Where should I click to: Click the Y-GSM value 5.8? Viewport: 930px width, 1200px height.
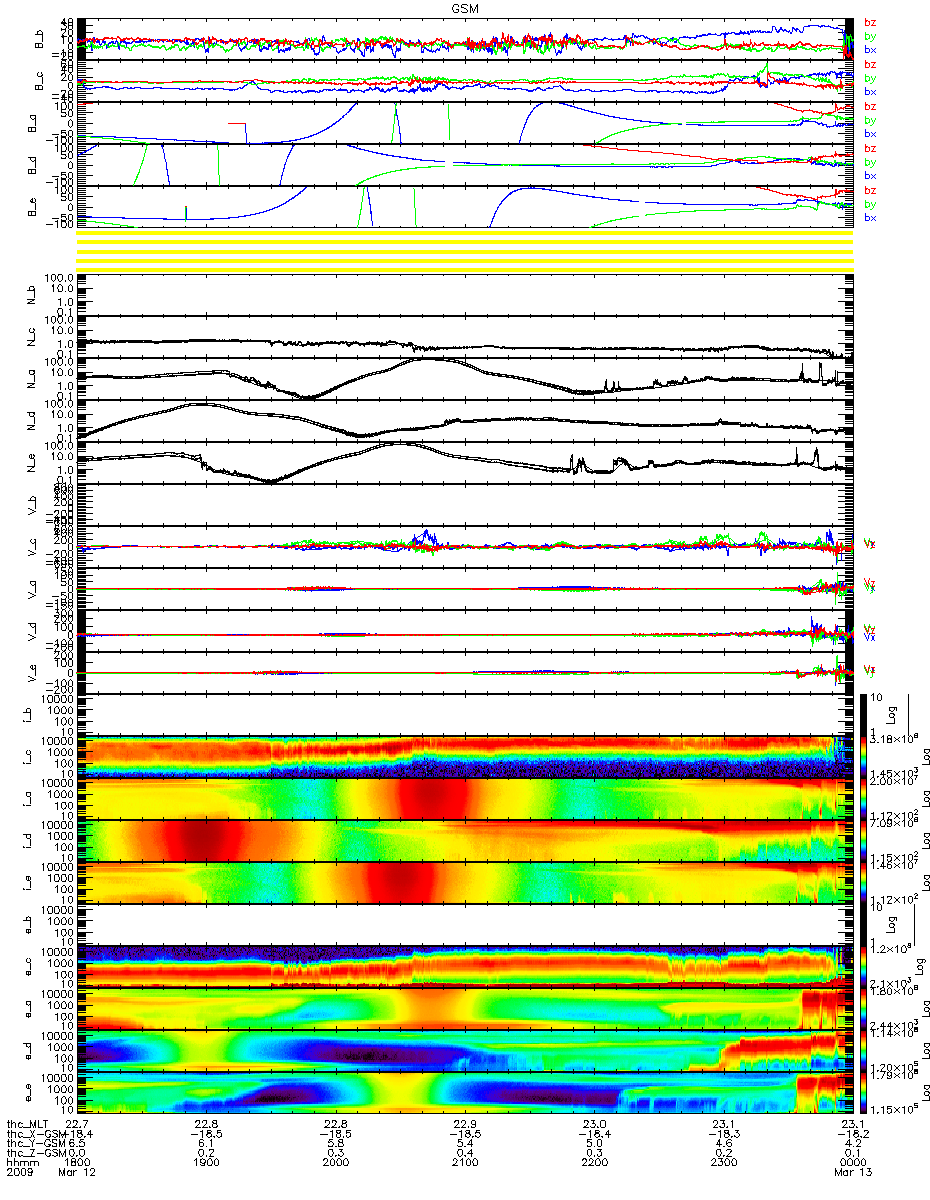pyautogui.click(x=337, y=1143)
